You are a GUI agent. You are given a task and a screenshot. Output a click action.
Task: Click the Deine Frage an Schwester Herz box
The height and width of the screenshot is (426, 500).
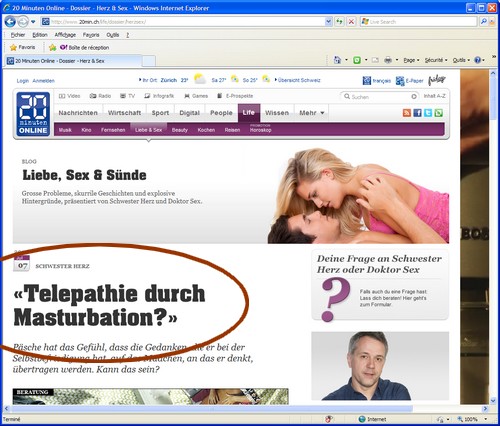pyautogui.click(x=380, y=285)
